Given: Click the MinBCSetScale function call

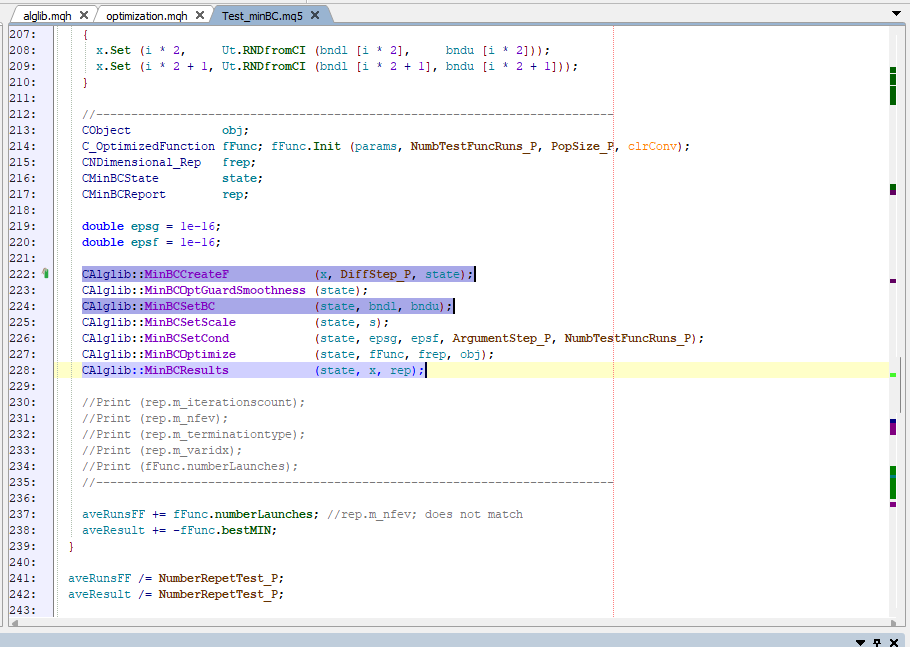Looking at the screenshot, I should click(190, 322).
